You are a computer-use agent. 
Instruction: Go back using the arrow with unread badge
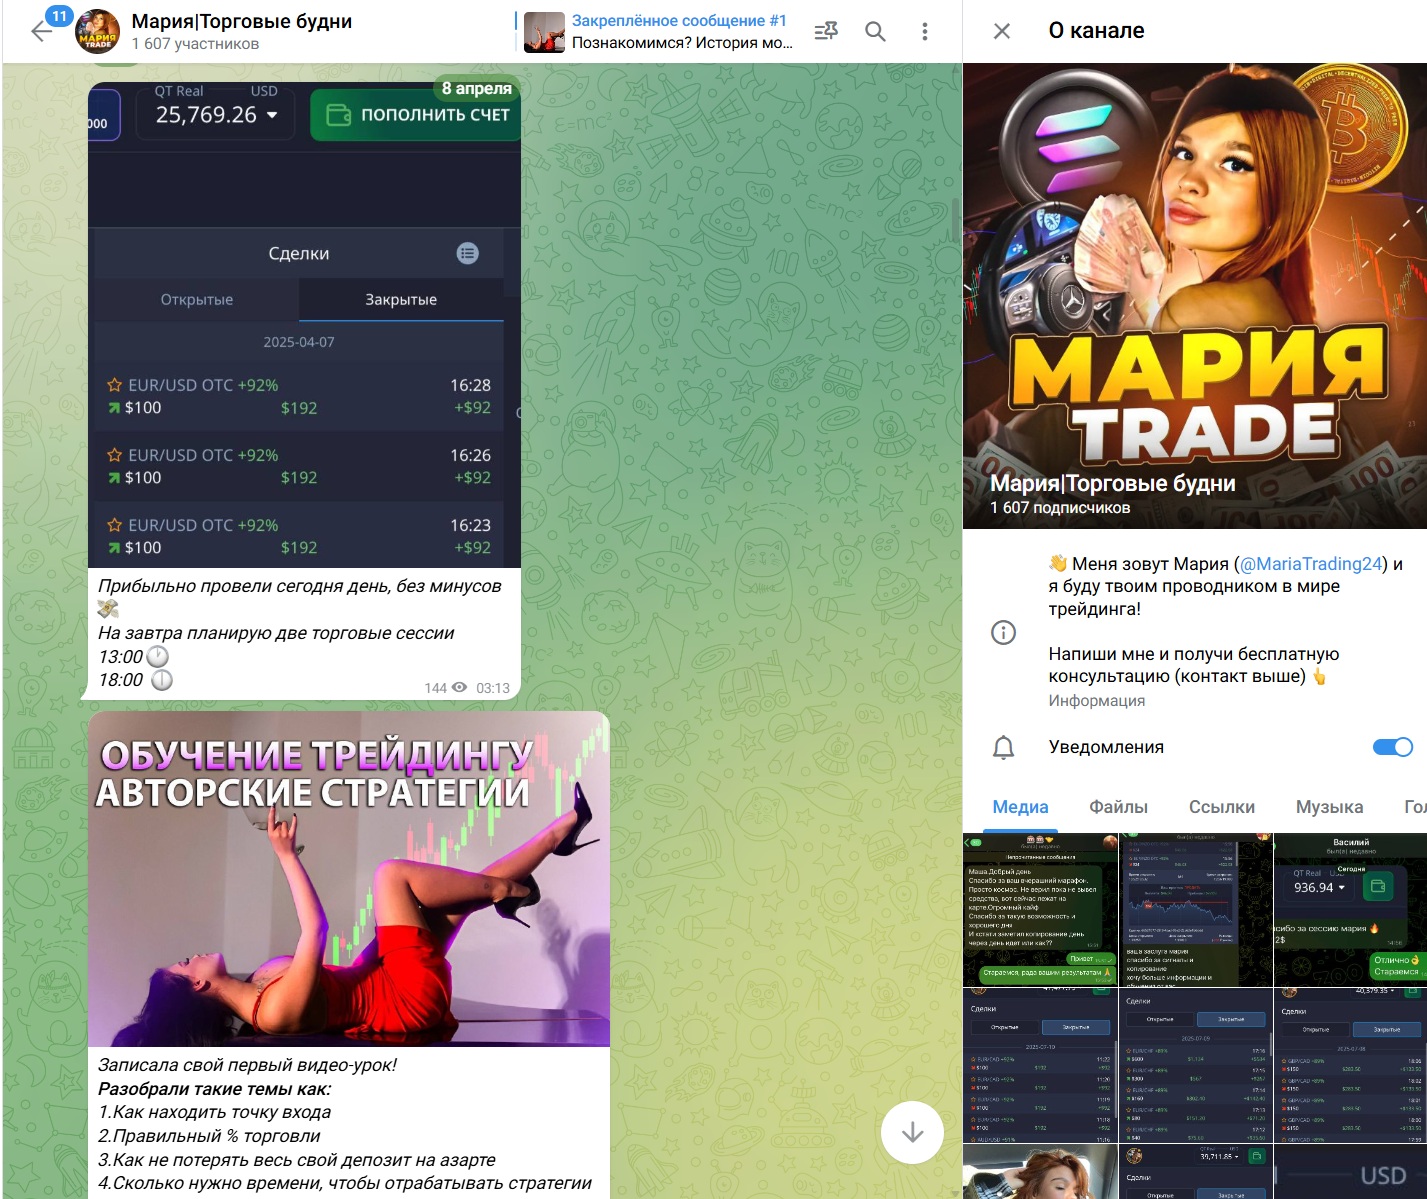coord(41,31)
